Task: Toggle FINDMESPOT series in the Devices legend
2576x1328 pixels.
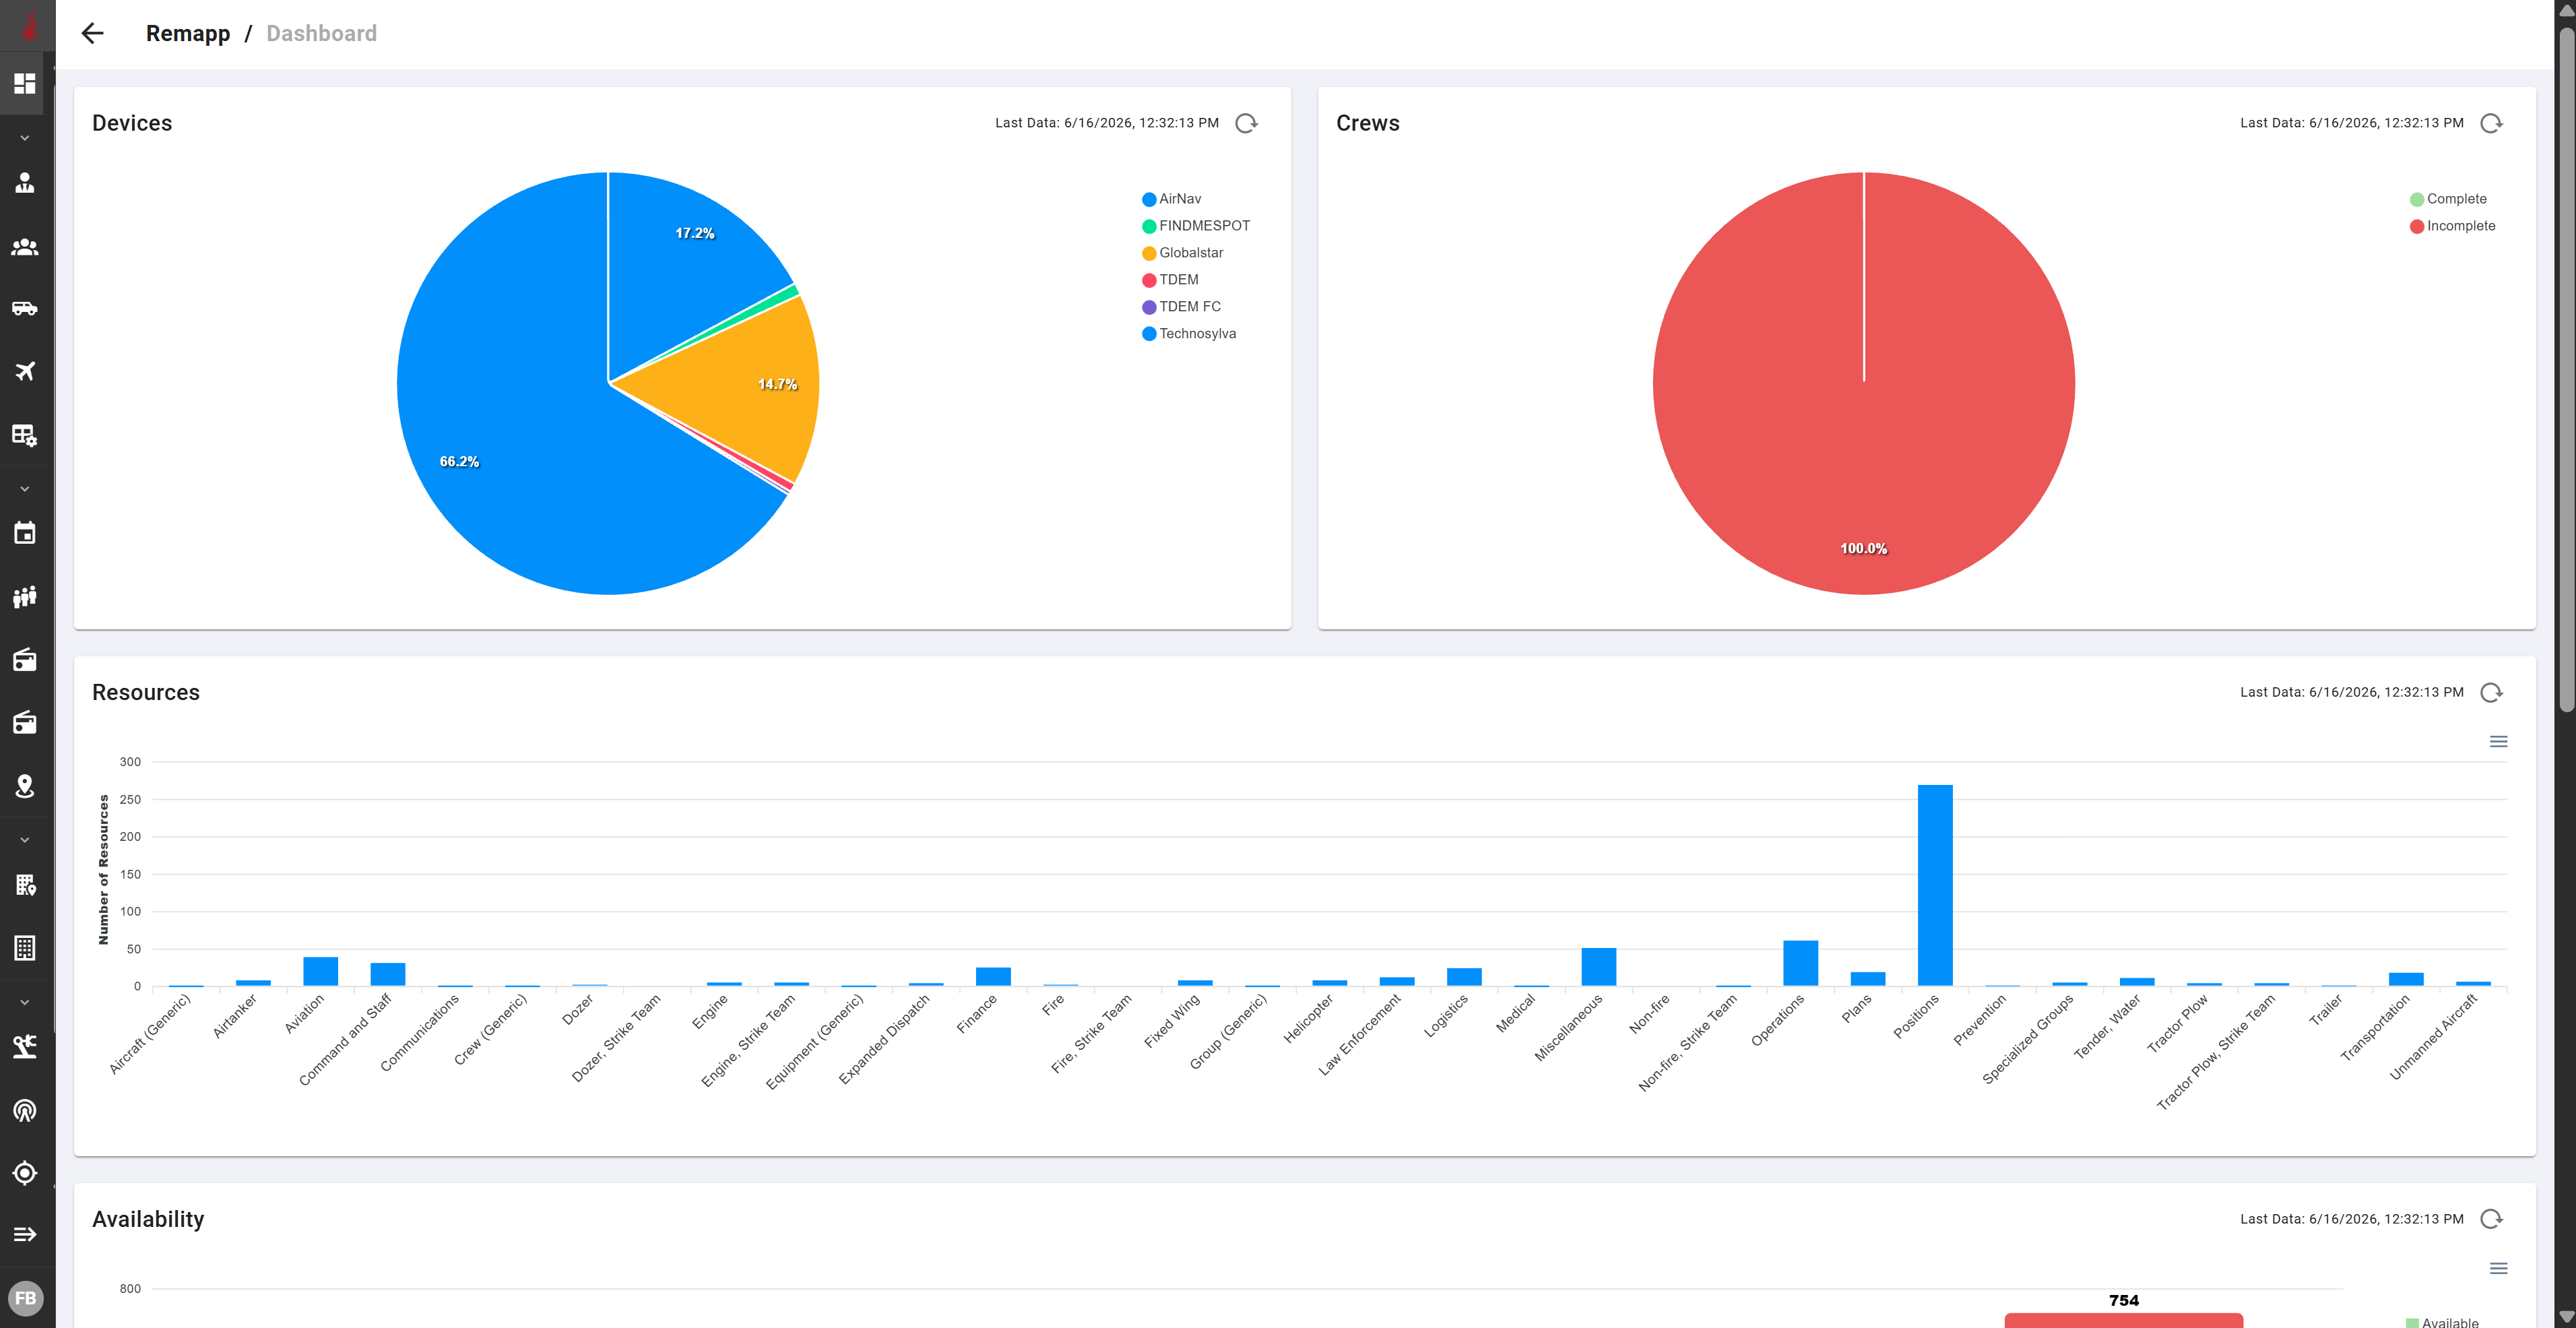Action: click(x=1196, y=226)
